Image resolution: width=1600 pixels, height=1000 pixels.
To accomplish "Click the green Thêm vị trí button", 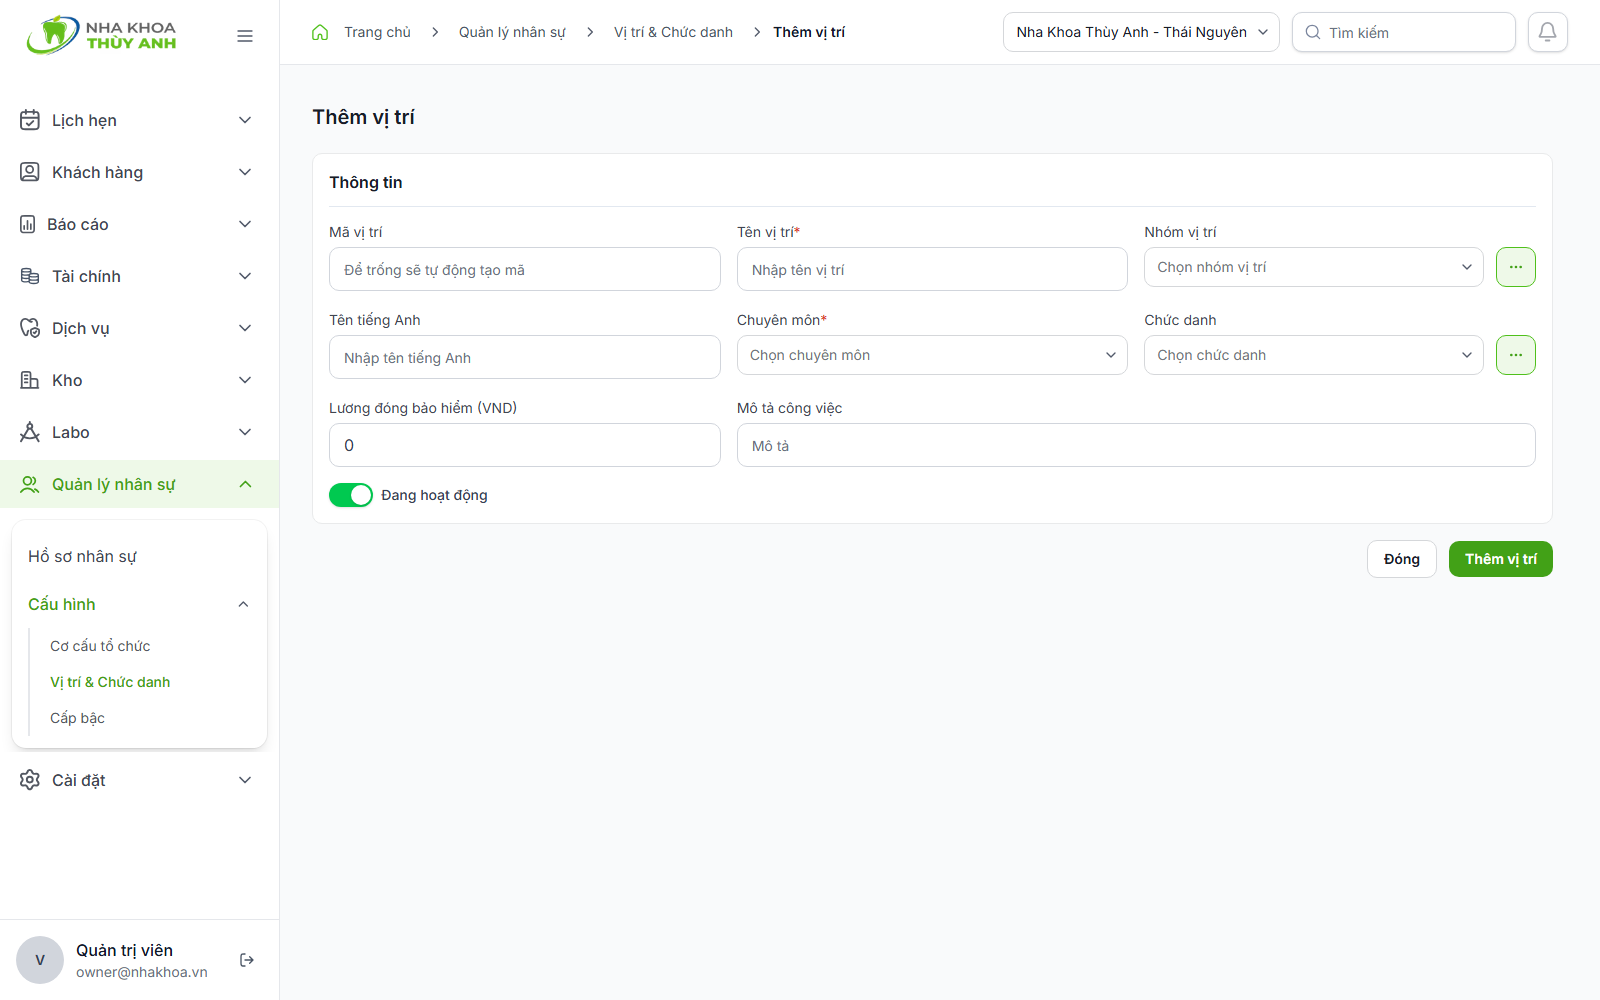I will coord(1500,559).
